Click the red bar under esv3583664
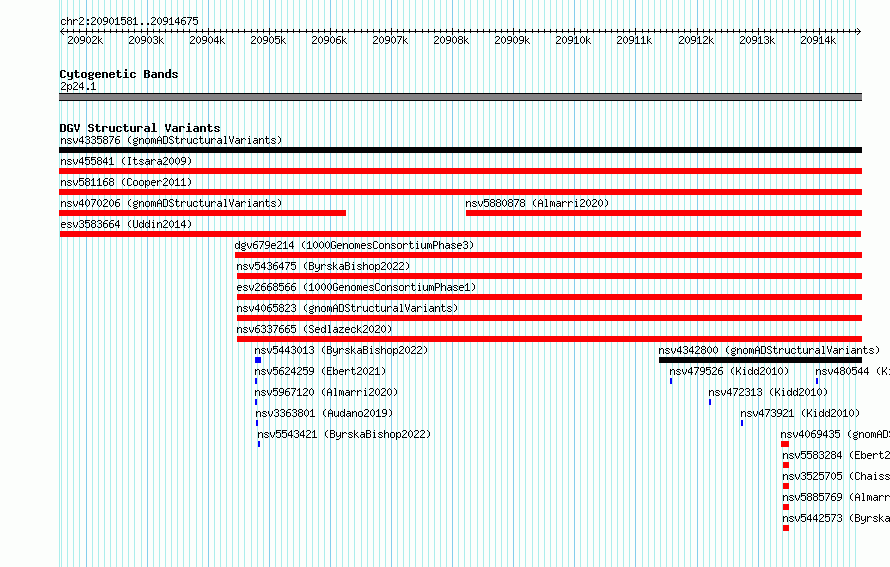890x567 pixels. point(460,234)
